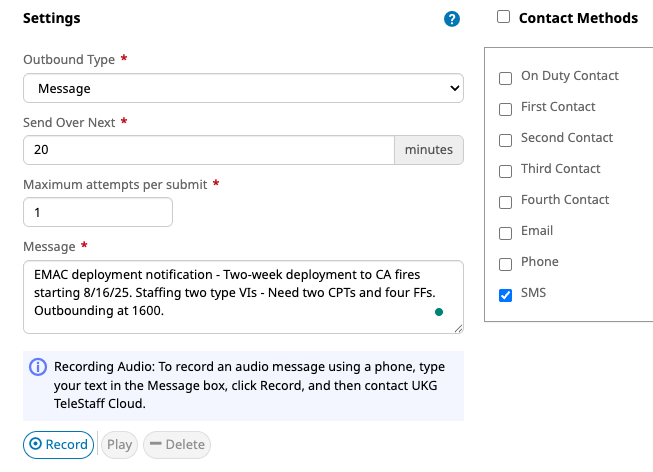Grab the Message box resize handle
653x472 pixels.
pyautogui.click(x=459, y=329)
